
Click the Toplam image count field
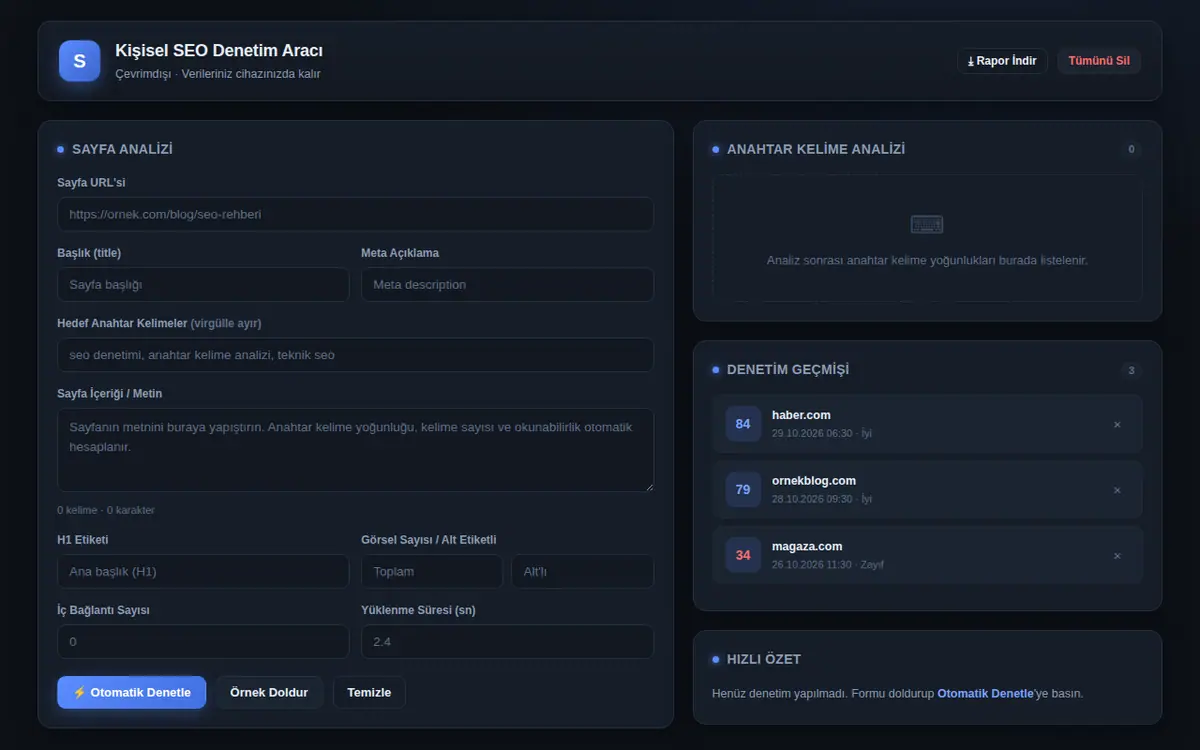[x=432, y=572]
